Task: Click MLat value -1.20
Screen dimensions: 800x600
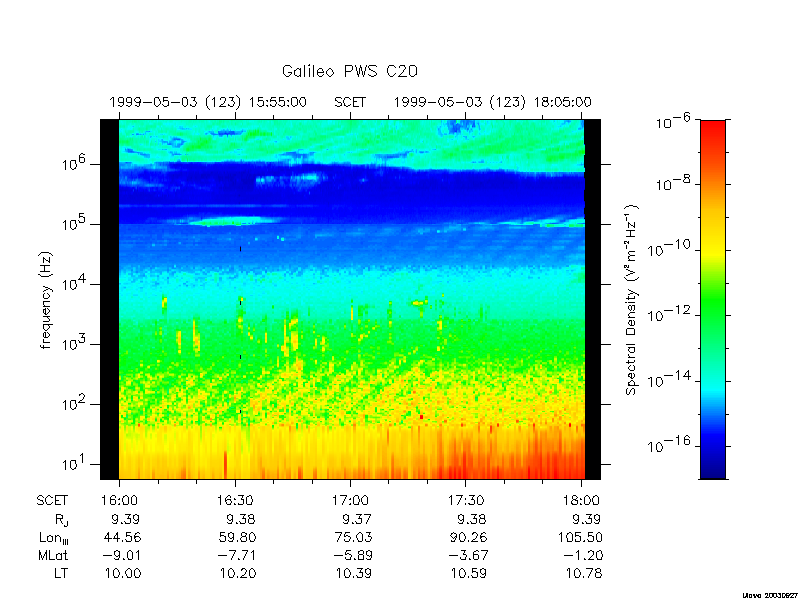Action: point(583,555)
